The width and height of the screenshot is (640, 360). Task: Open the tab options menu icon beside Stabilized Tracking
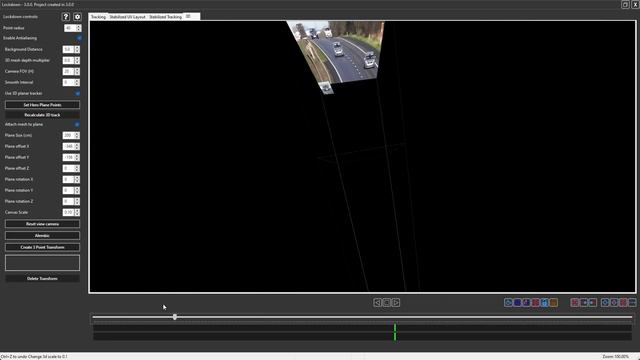click(188, 16)
